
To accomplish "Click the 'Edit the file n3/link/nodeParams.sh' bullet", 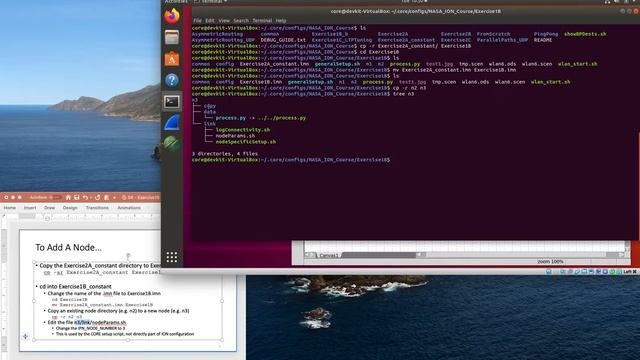I will (87, 322).
